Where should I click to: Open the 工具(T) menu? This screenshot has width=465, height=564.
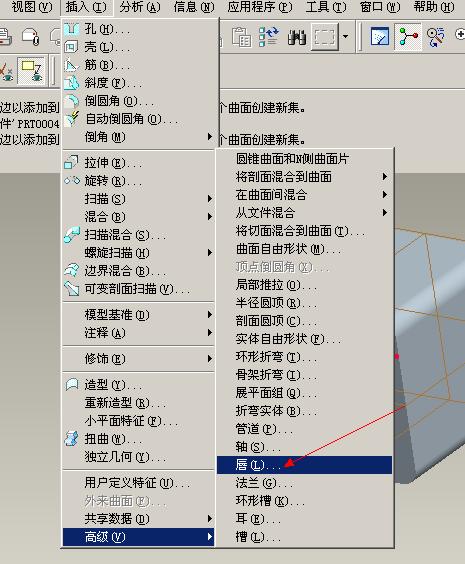[326, 7]
